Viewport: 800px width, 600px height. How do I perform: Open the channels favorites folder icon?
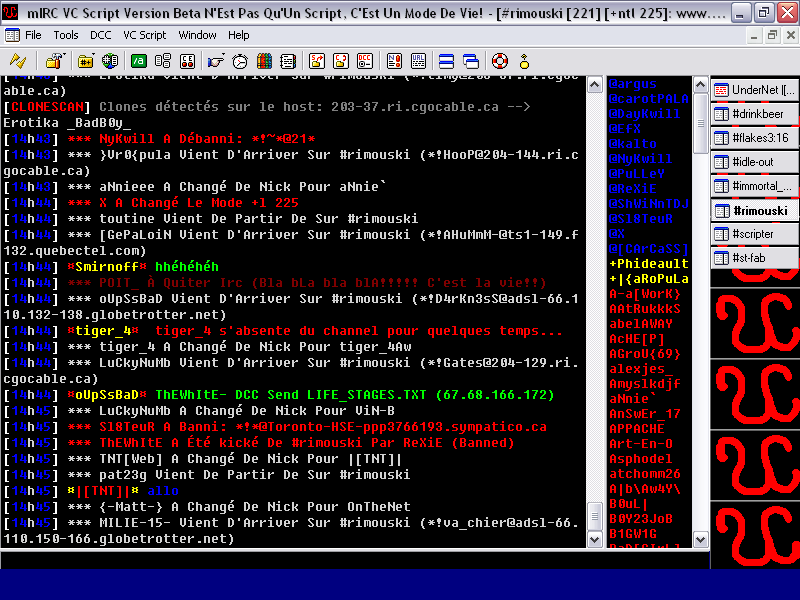85,61
